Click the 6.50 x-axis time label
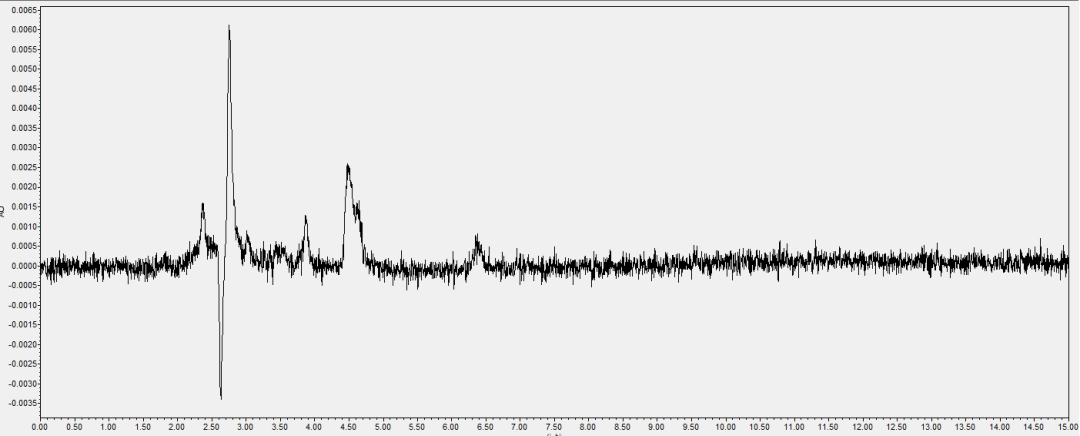This screenshot has height=436, width=1080. (x=486, y=427)
